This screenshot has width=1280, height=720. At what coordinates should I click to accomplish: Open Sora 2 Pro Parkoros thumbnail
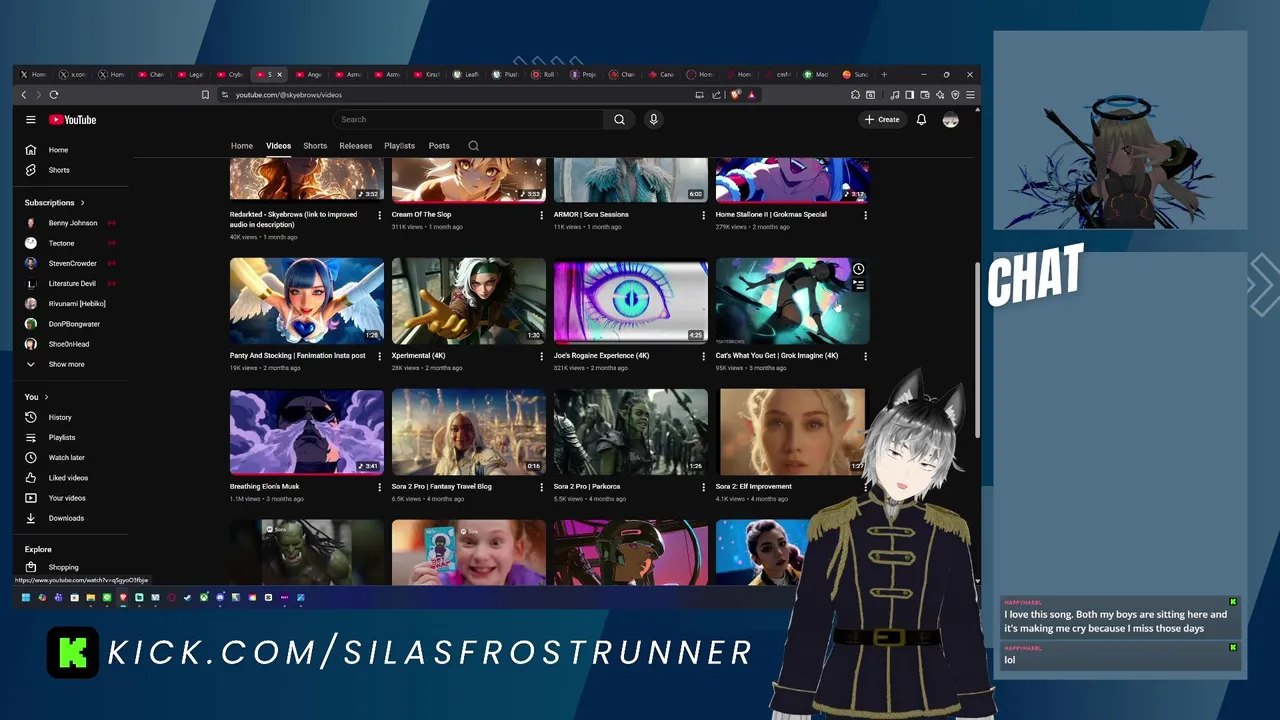point(630,432)
